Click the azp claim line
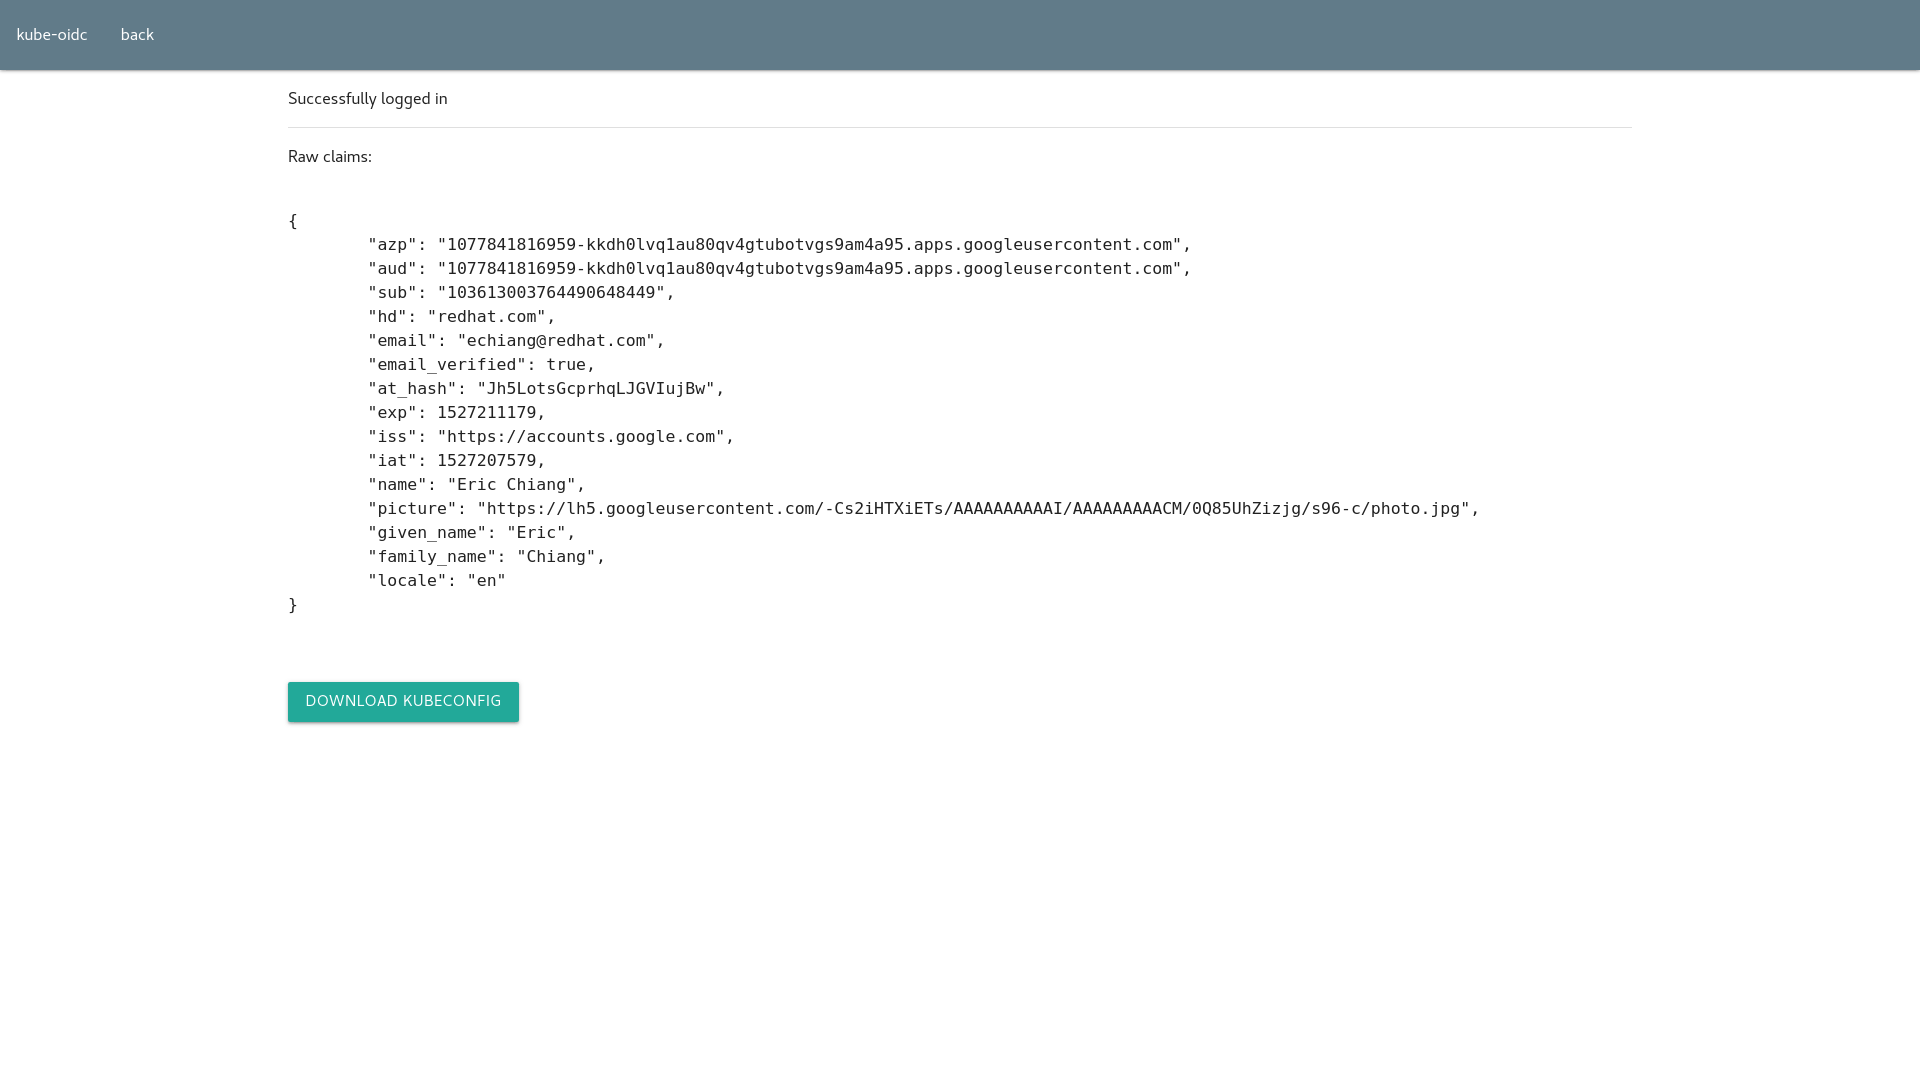Image resolution: width=1920 pixels, height=1080 pixels. [779, 245]
